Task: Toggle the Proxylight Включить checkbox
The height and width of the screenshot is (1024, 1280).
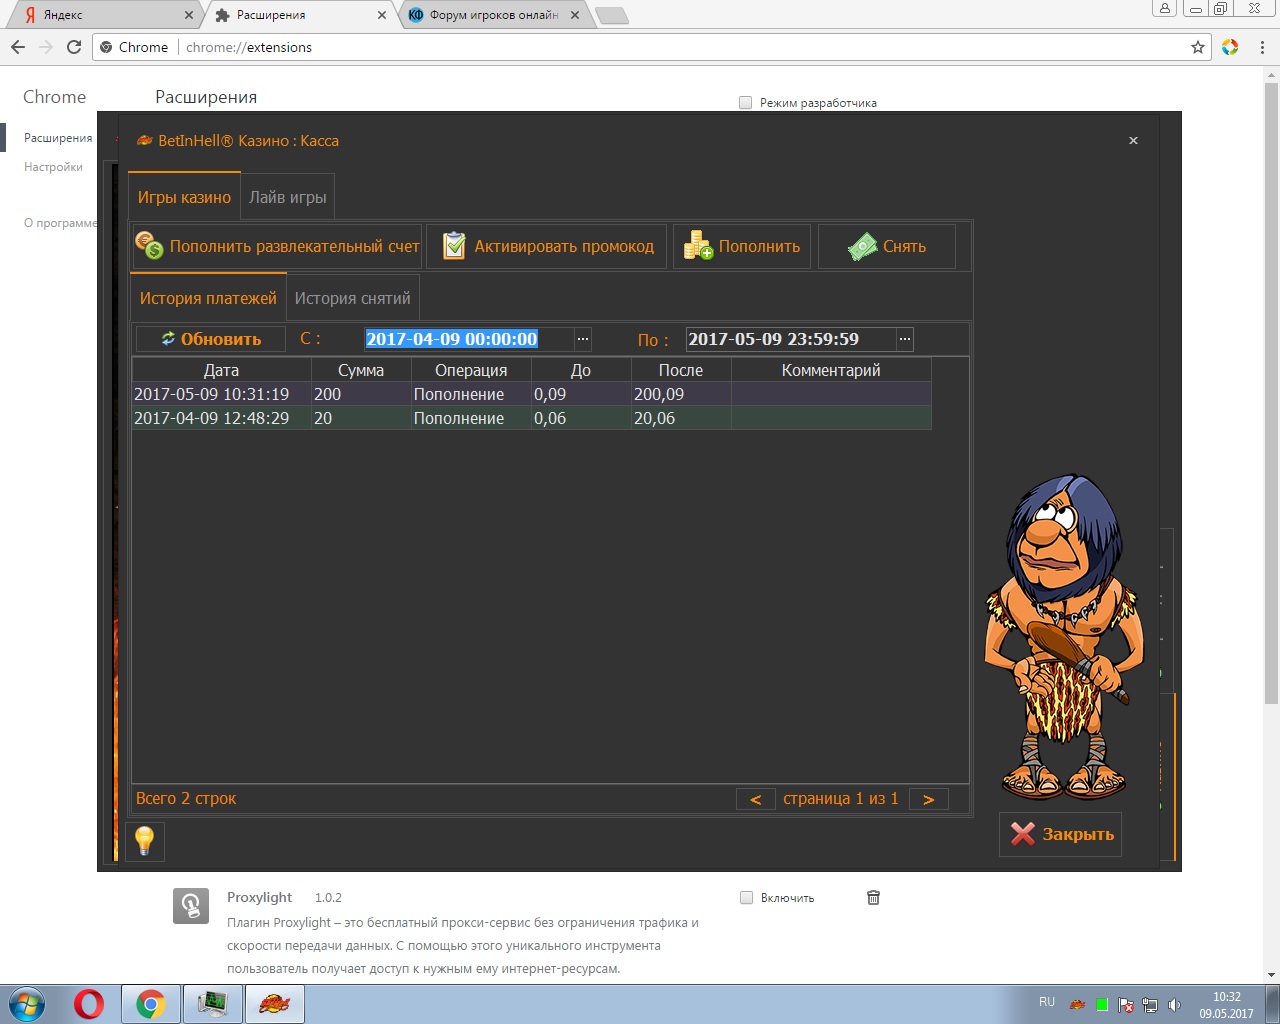Action: (x=746, y=898)
